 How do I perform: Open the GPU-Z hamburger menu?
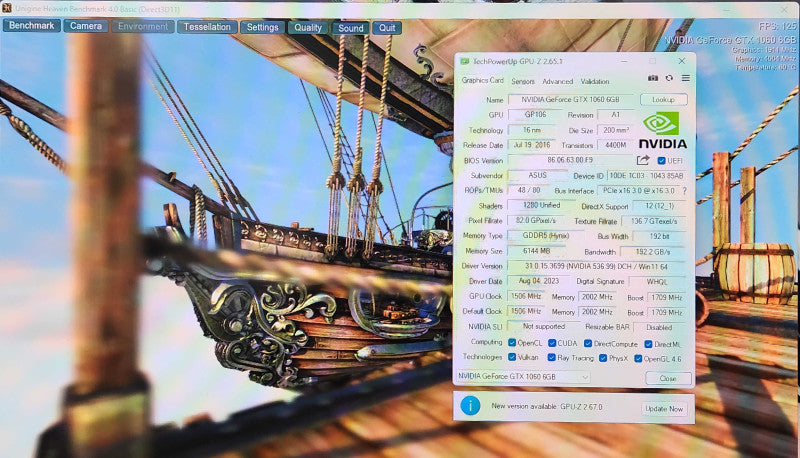coord(686,78)
